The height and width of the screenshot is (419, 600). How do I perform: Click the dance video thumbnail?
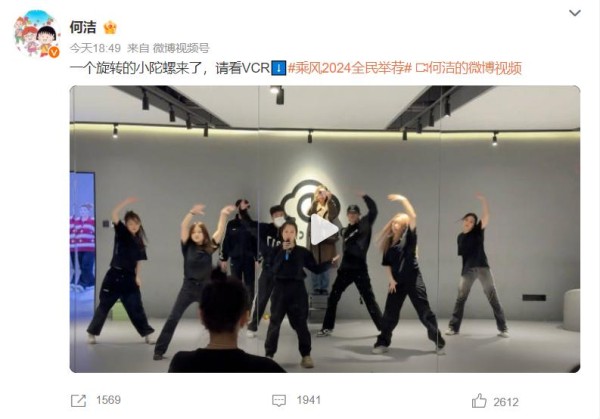click(x=324, y=229)
